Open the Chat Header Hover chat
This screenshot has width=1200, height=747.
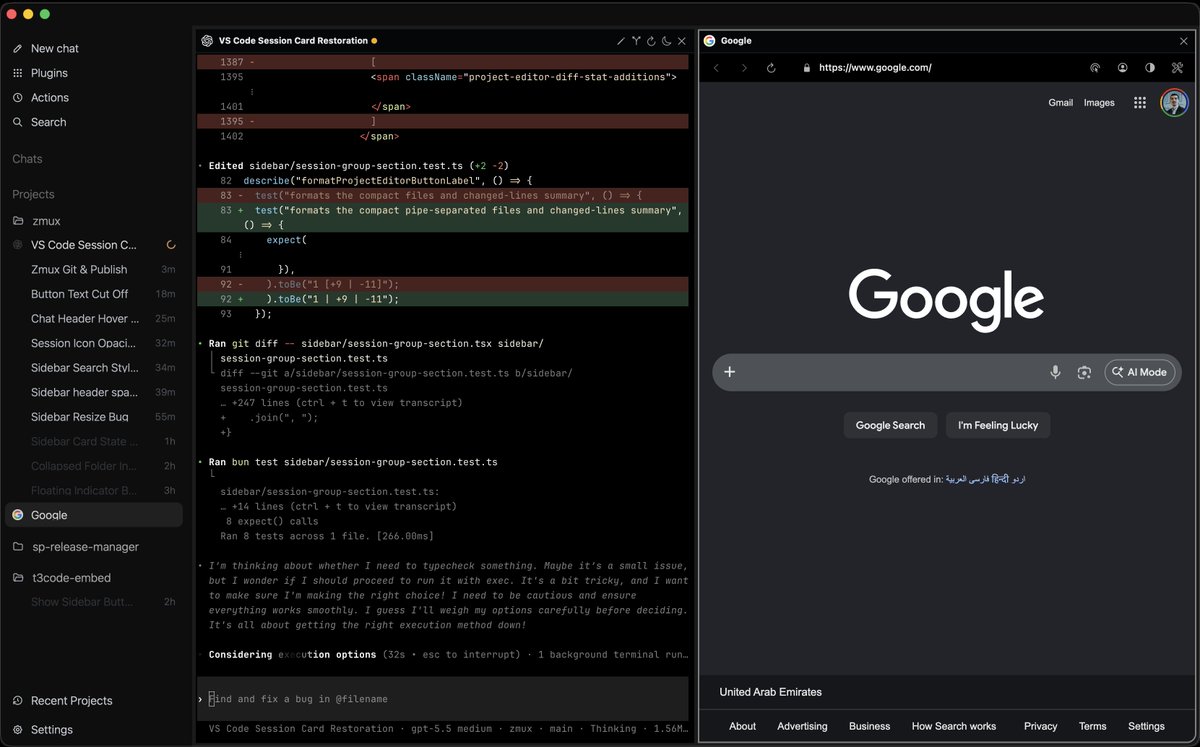click(94, 319)
